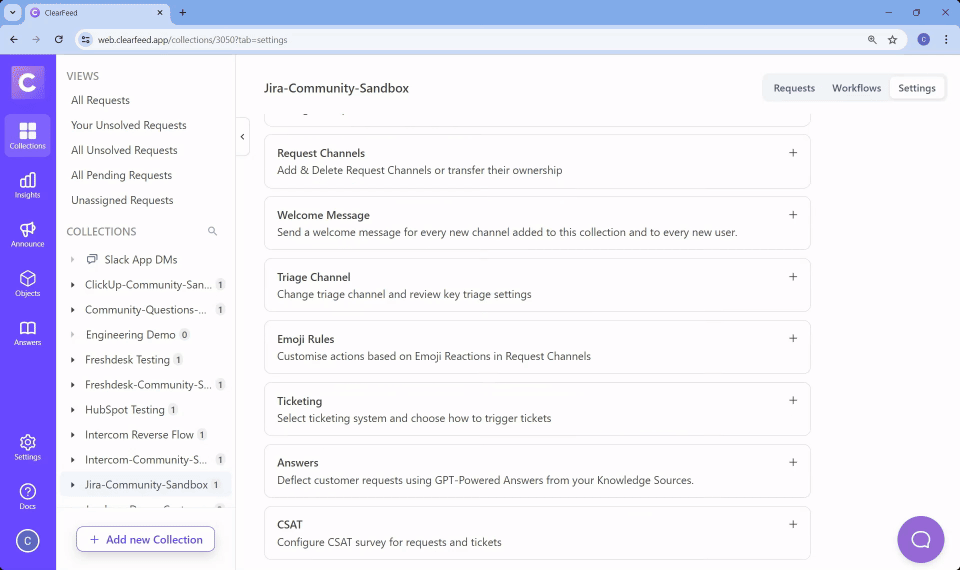This screenshot has width=960, height=570.
Task: Expand the CSAT settings section
Action: pyautogui.click(x=793, y=525)
